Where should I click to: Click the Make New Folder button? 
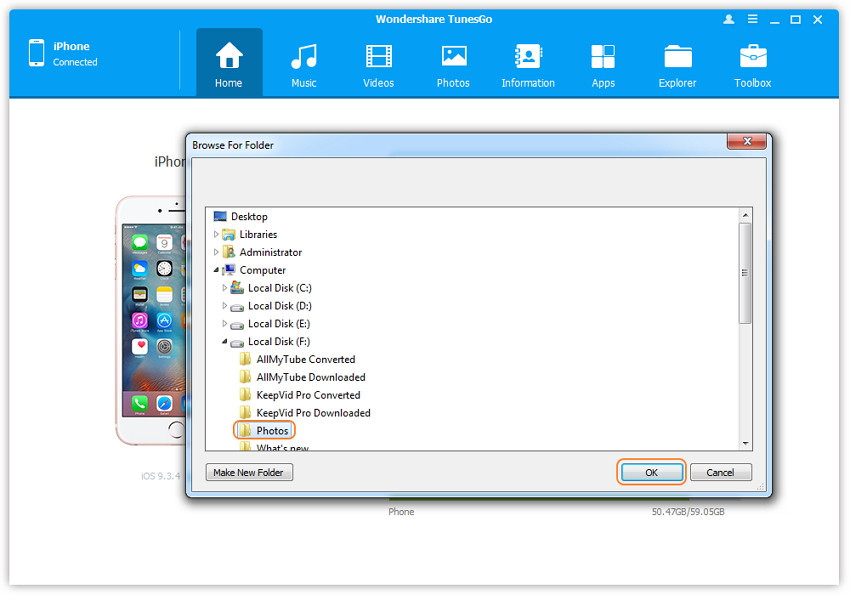click(x=249, y=472)
